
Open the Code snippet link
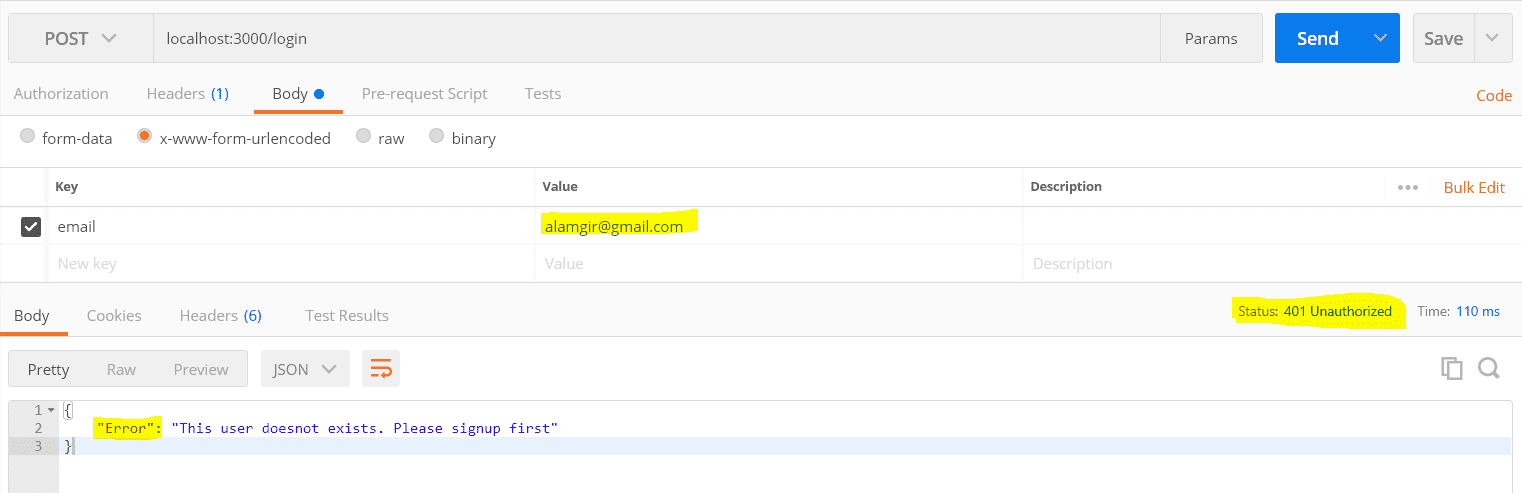click(x=1494, y=96)
